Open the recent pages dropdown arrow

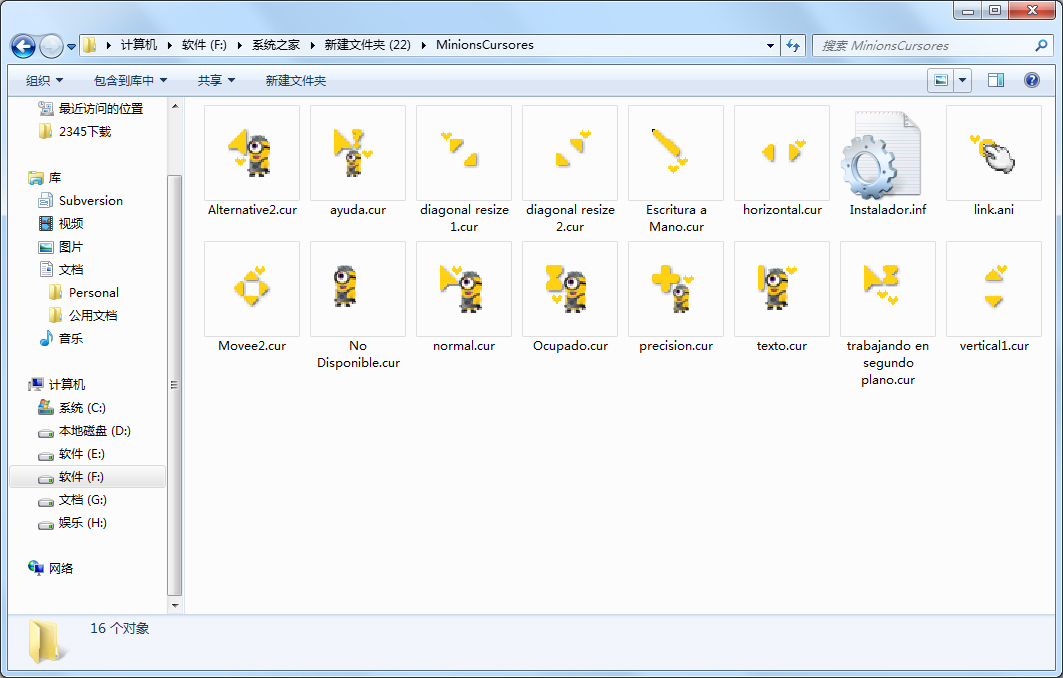click(71, 47)
